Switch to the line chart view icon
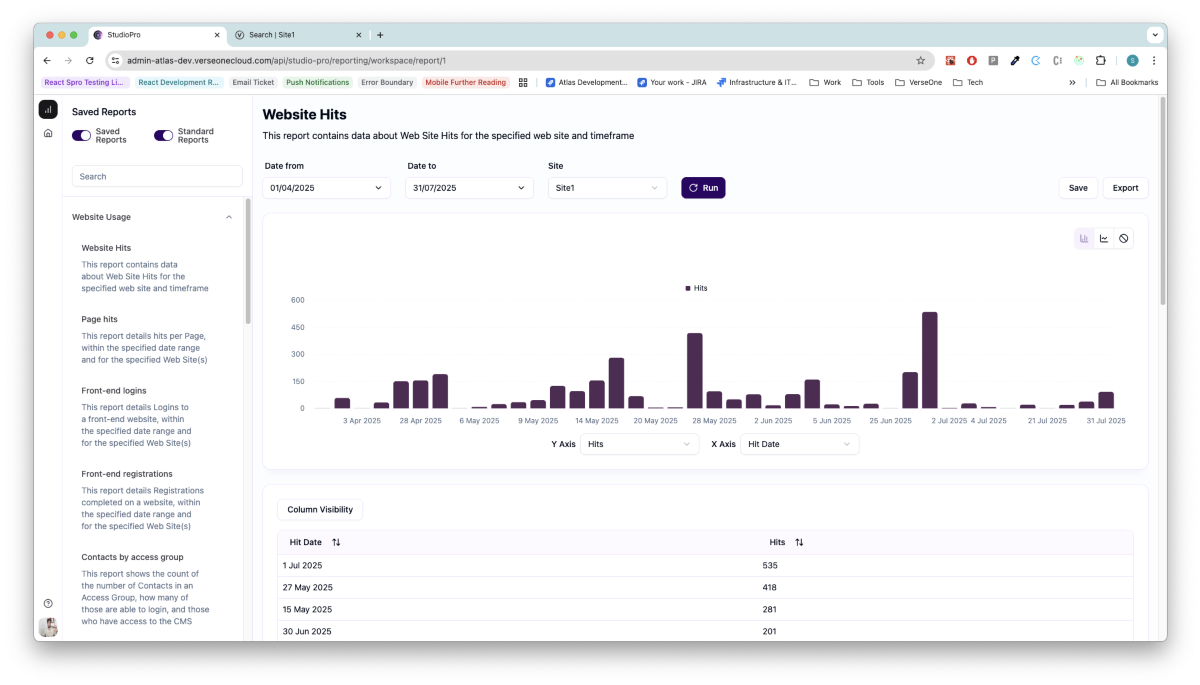This screenshot has width=1200, height=685. coord(1104,238)
